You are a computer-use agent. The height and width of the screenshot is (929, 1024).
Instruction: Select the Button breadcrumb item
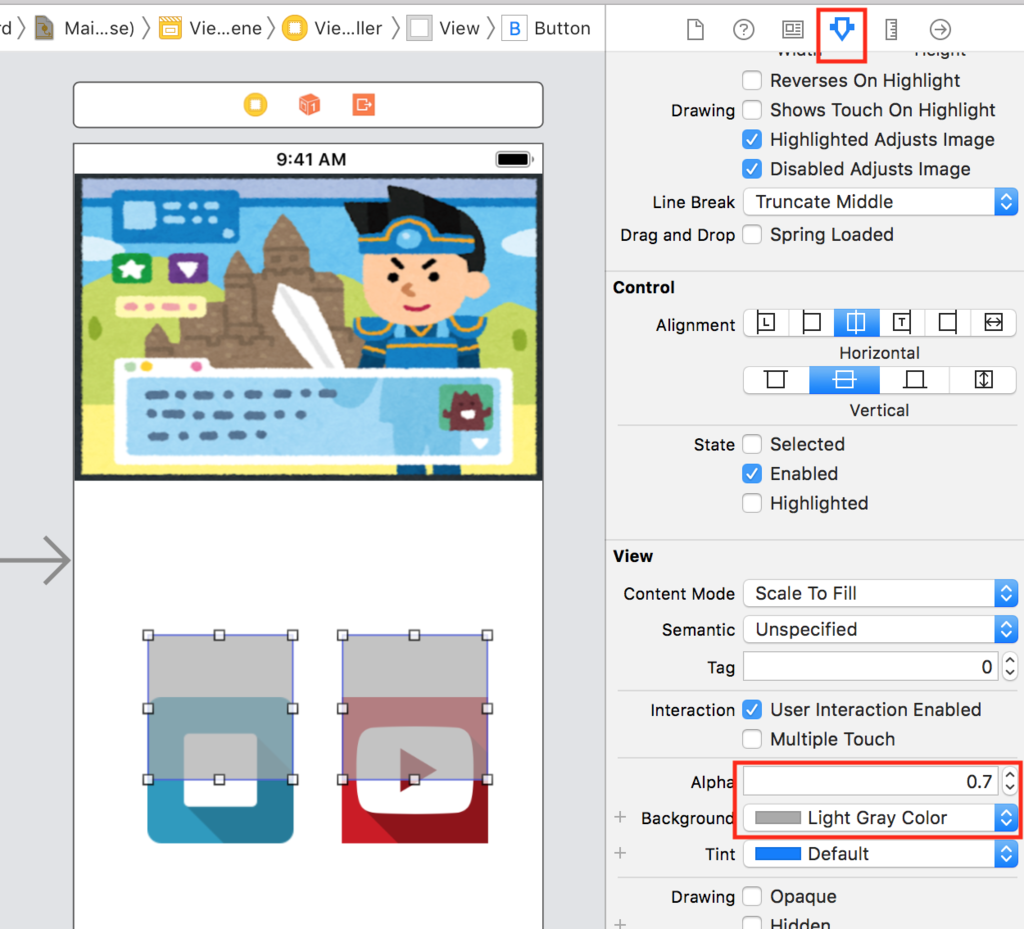click(x=547, y=28)
